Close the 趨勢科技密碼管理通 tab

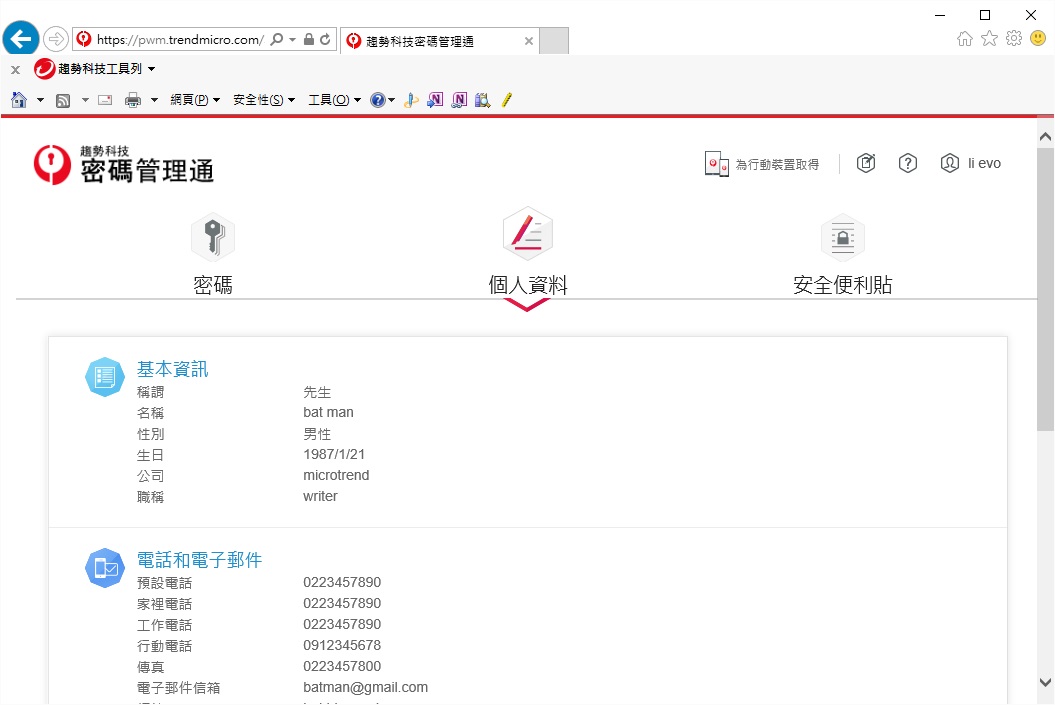click(x=529, y=41)
